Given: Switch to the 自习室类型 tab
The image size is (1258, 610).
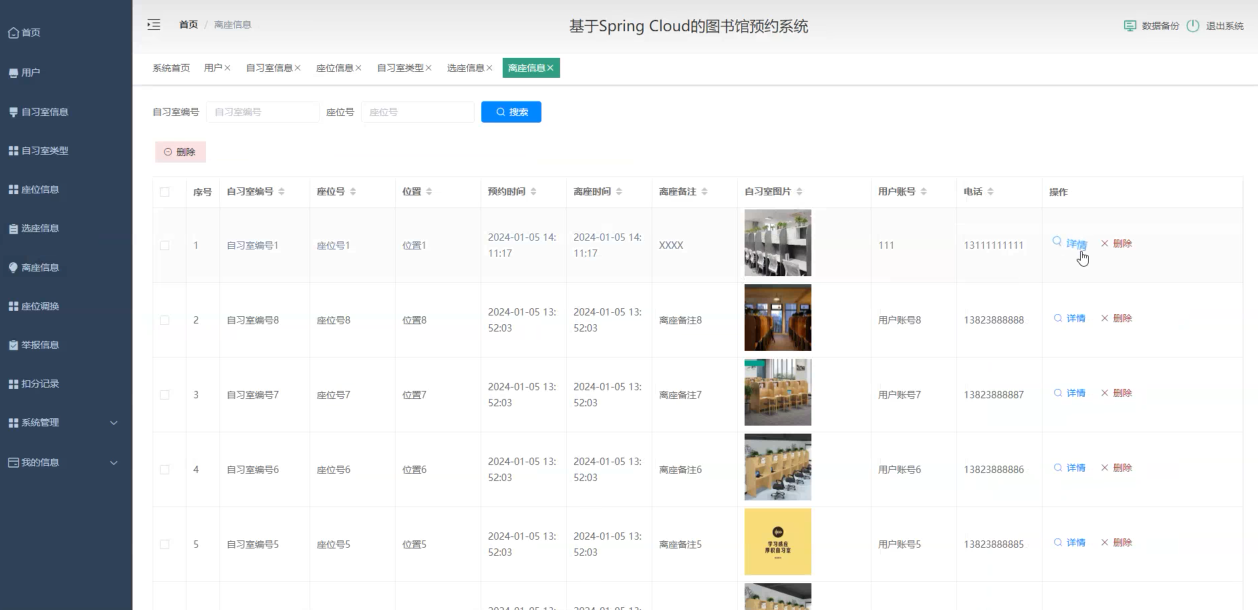Looking at the screenshot, I should pos(400,68).
